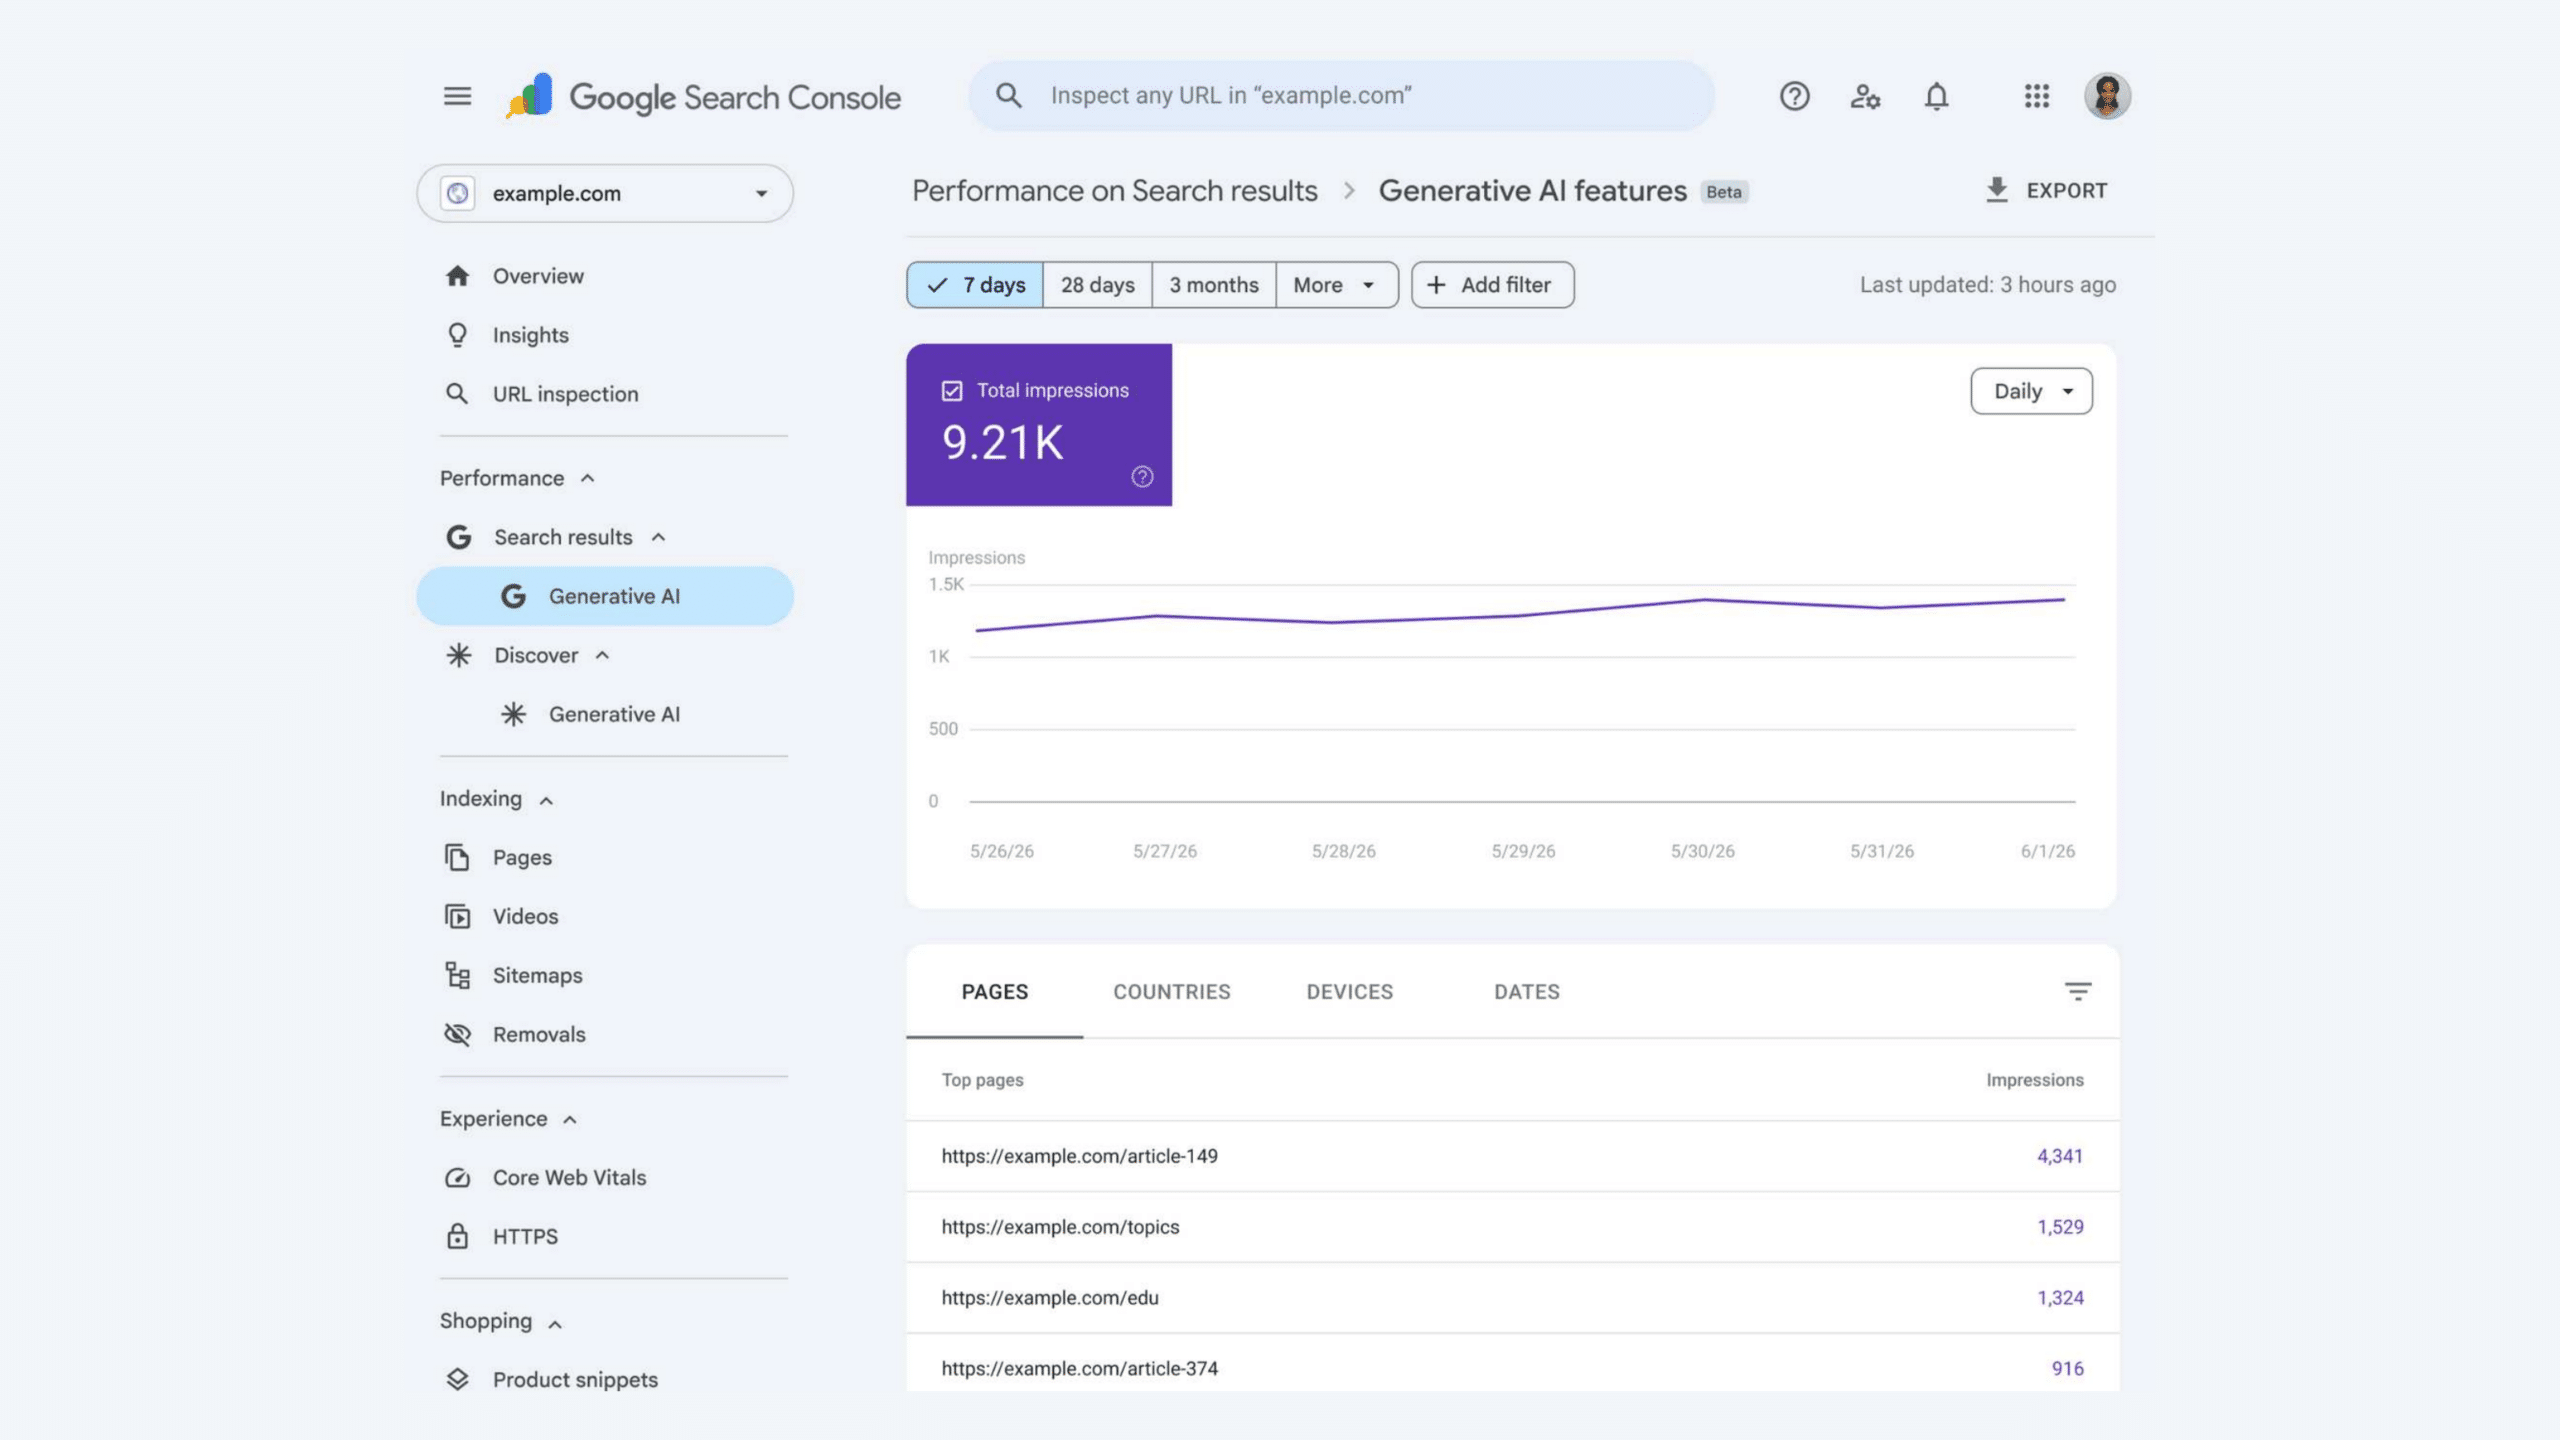Switch to the DATES tab

pos(1527,992)
